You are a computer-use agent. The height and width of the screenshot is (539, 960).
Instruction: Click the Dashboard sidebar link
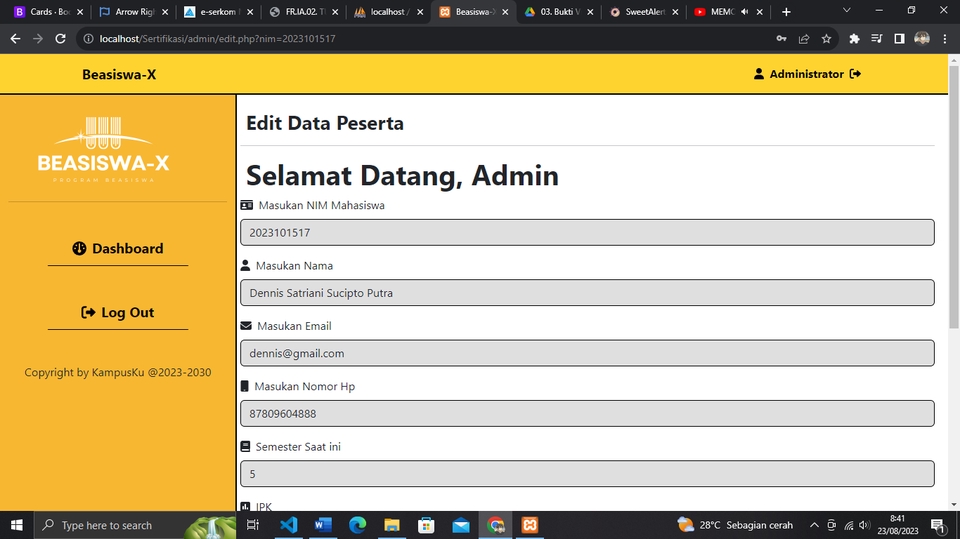click(118, 248)
